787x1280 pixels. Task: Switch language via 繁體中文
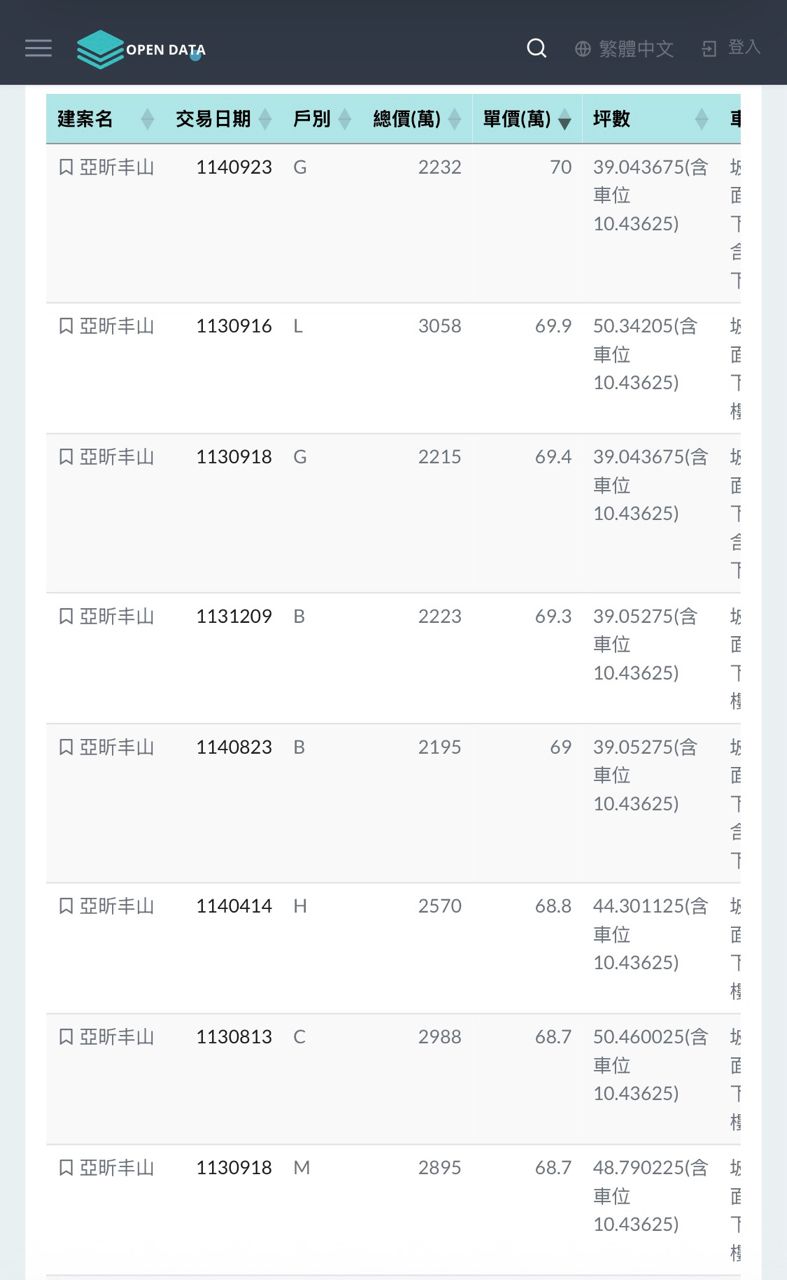pyautogui.click(x=636, y=49)
